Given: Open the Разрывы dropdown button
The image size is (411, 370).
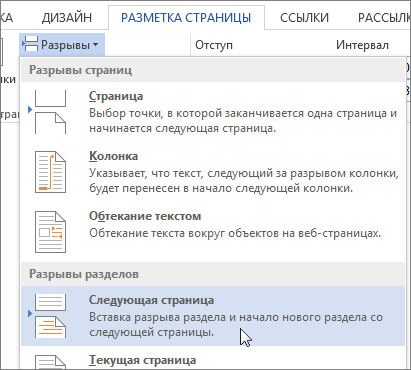Looking at the screenshot, I should (62, 44).
